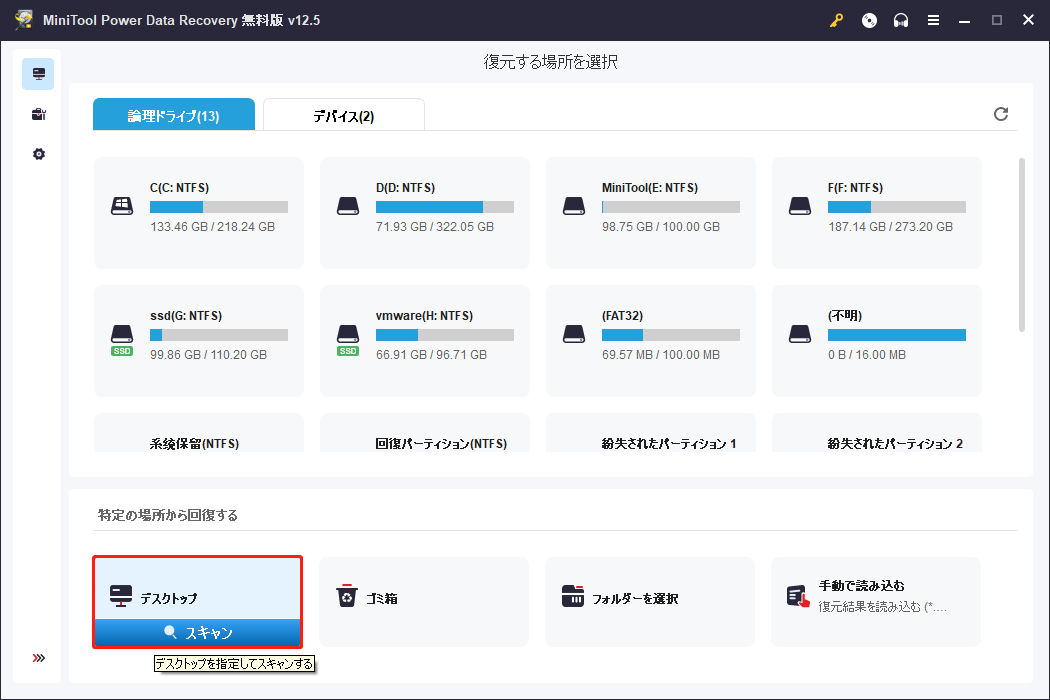
Task: Click 復元結果を読み込む description text
Action: (x=883, y=607)
